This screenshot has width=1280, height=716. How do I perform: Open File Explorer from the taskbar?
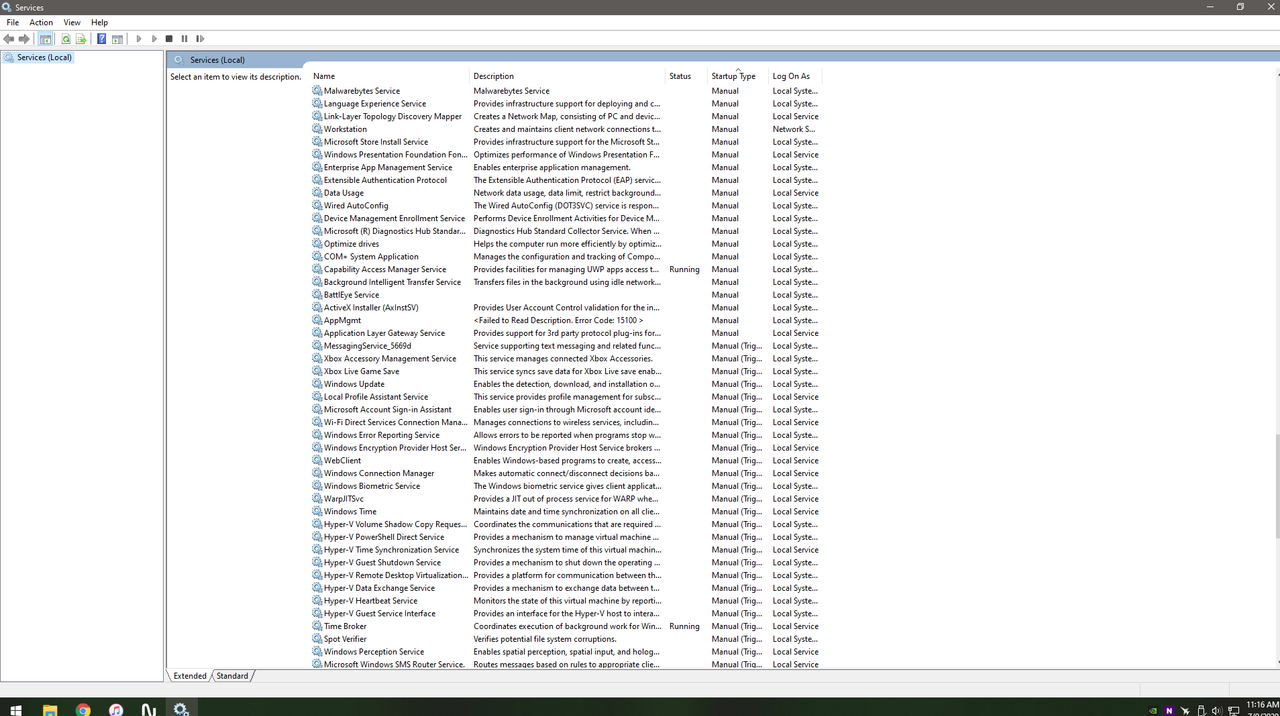click(x=50, y=710)
